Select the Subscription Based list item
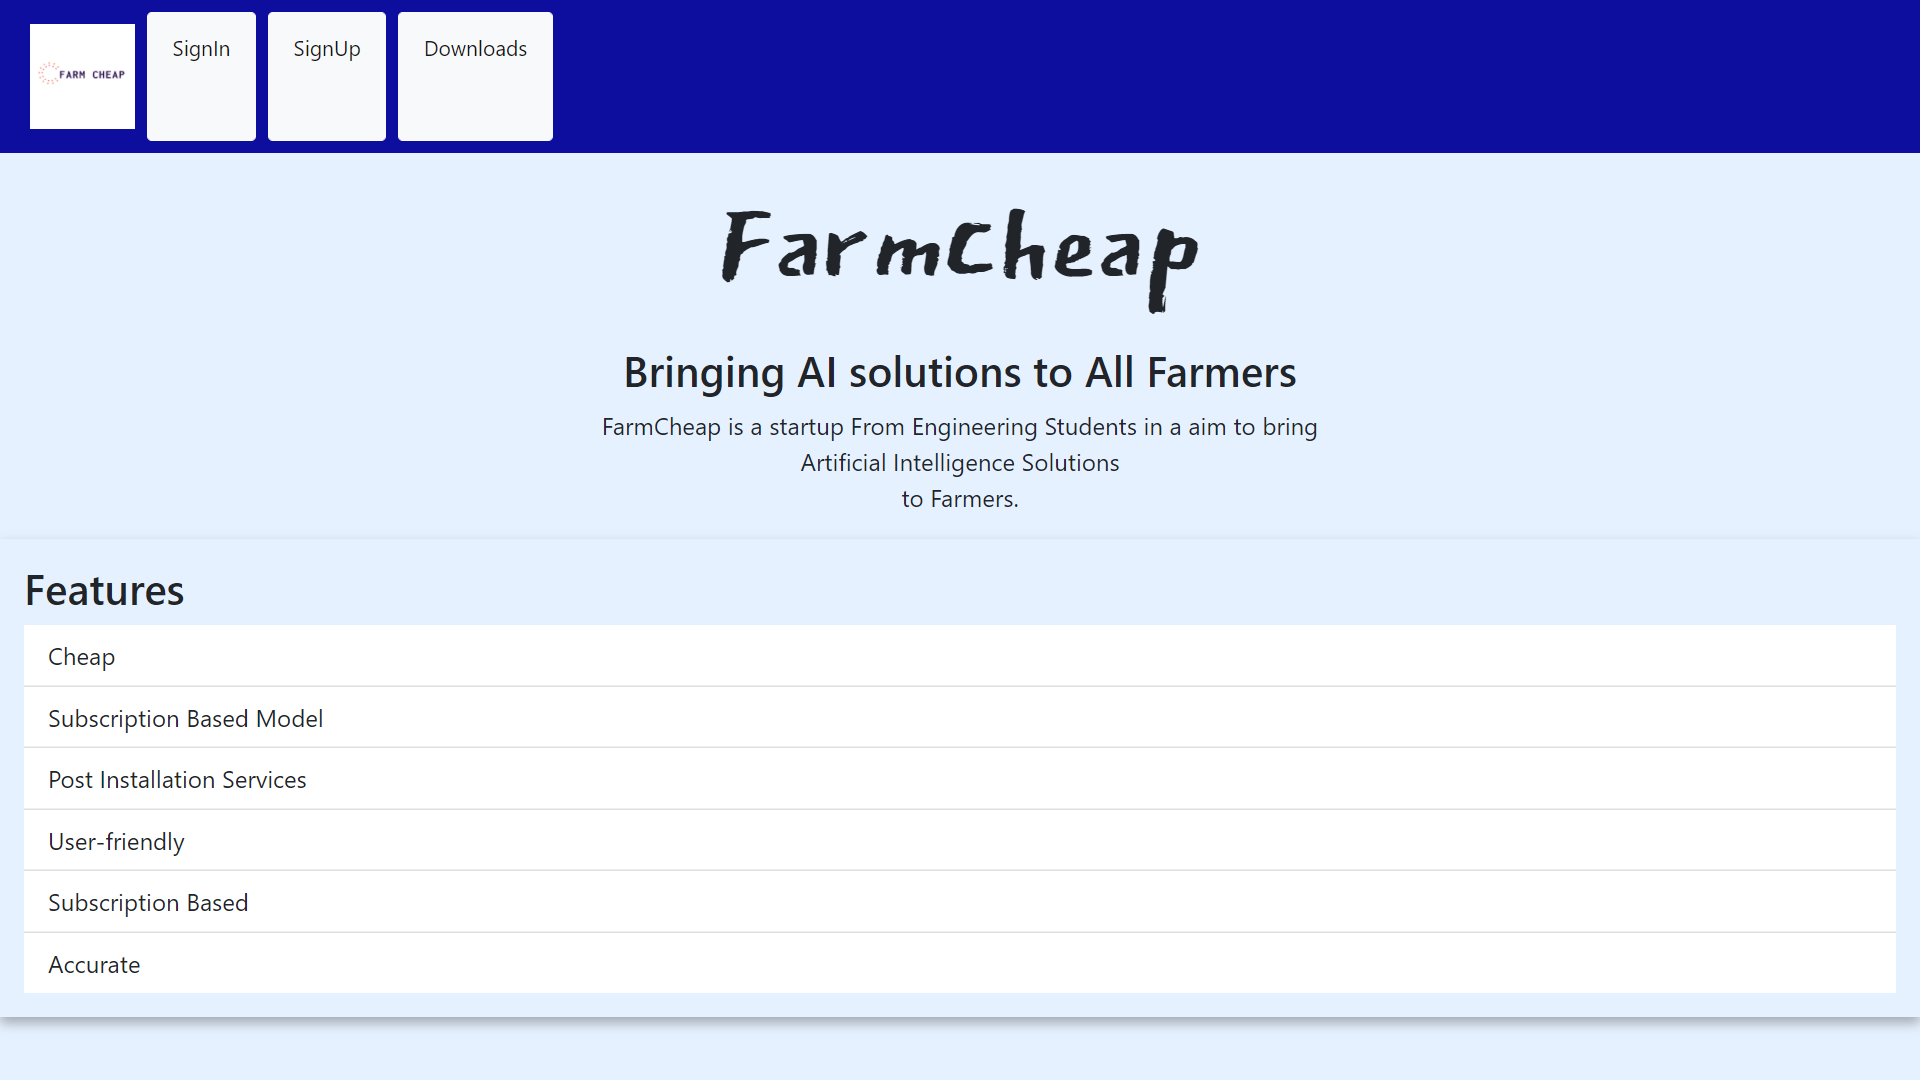The width and height of the screenshot is (1920, 1080). [148, 903]
